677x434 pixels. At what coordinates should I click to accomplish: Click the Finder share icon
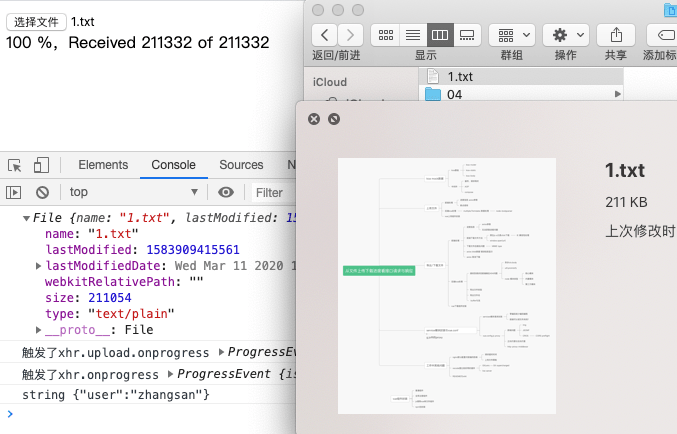(616, 35)
